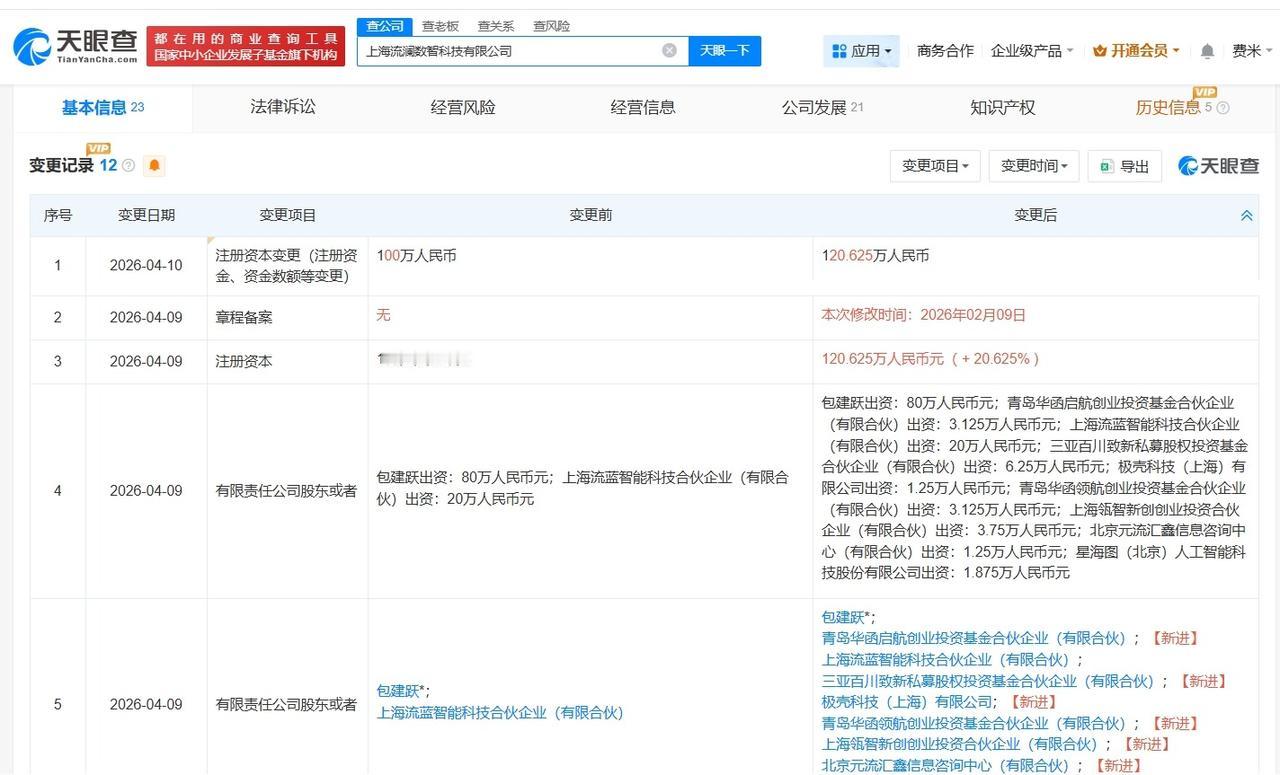The height and width of the screenshot is (775, 1280).
Task: Switch to the 知识产权 tab
Action: 1001,107
